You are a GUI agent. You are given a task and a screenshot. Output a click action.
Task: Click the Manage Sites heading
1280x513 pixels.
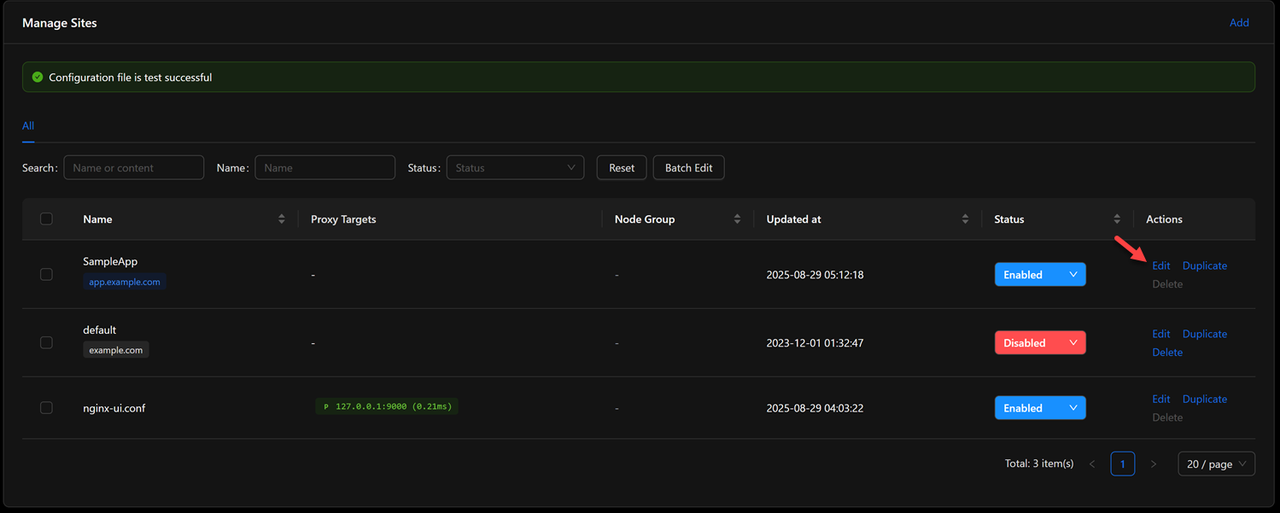pyautogui.click(x=60, y=22)
